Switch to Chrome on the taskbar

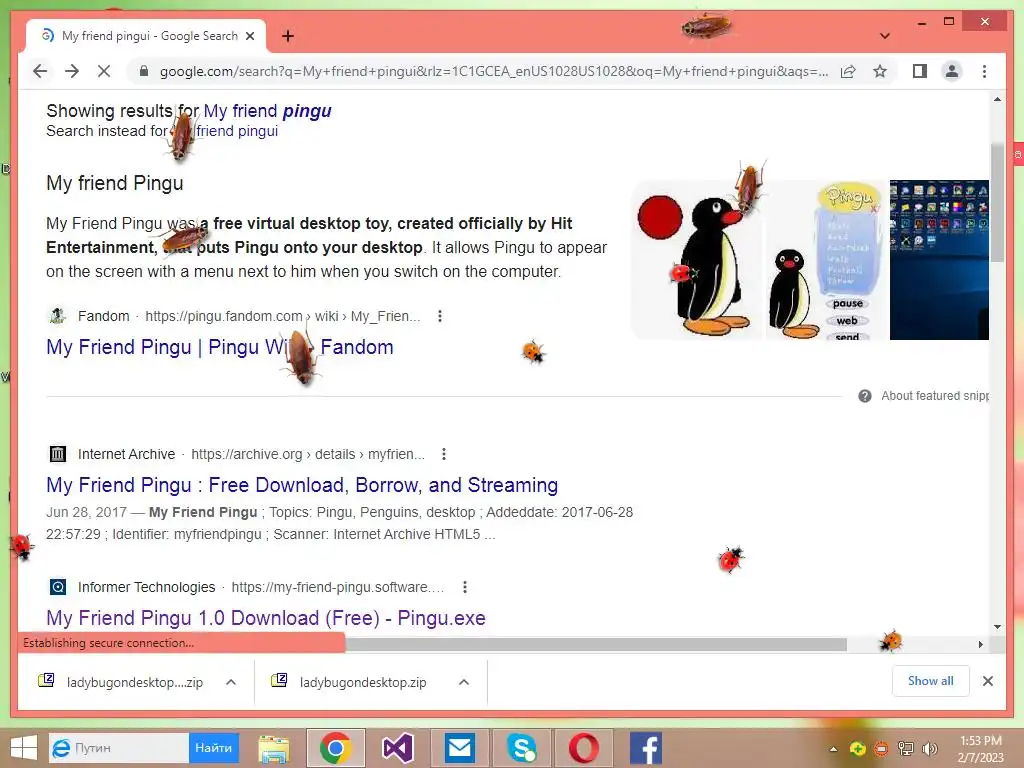(336, 748)
